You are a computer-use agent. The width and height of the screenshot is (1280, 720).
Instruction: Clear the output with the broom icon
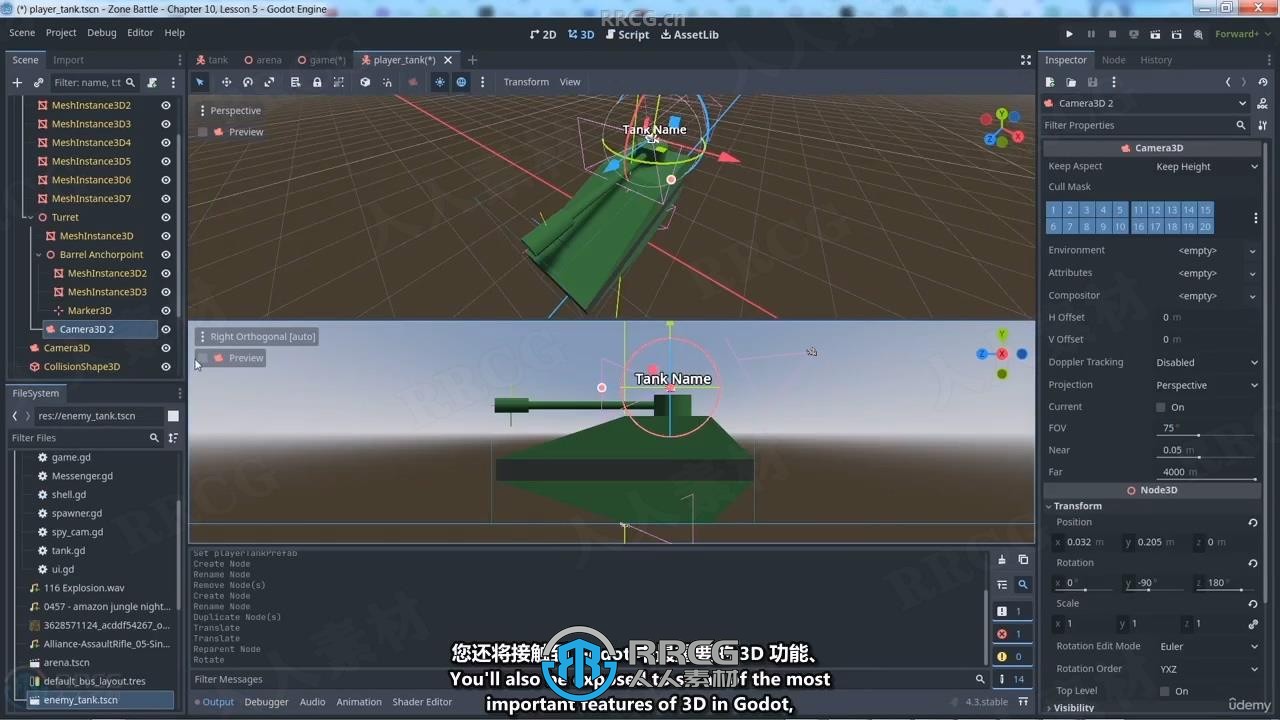1002,560
